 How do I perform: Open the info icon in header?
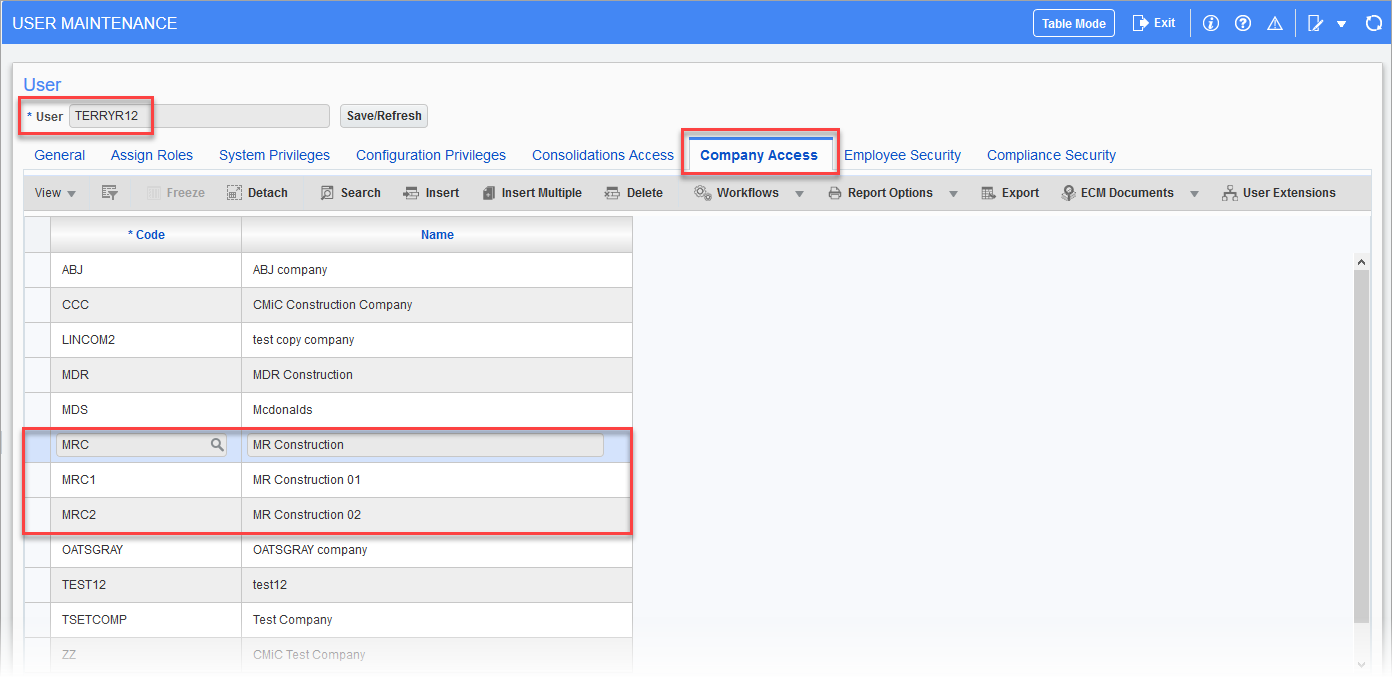[x=1211, y=23]
